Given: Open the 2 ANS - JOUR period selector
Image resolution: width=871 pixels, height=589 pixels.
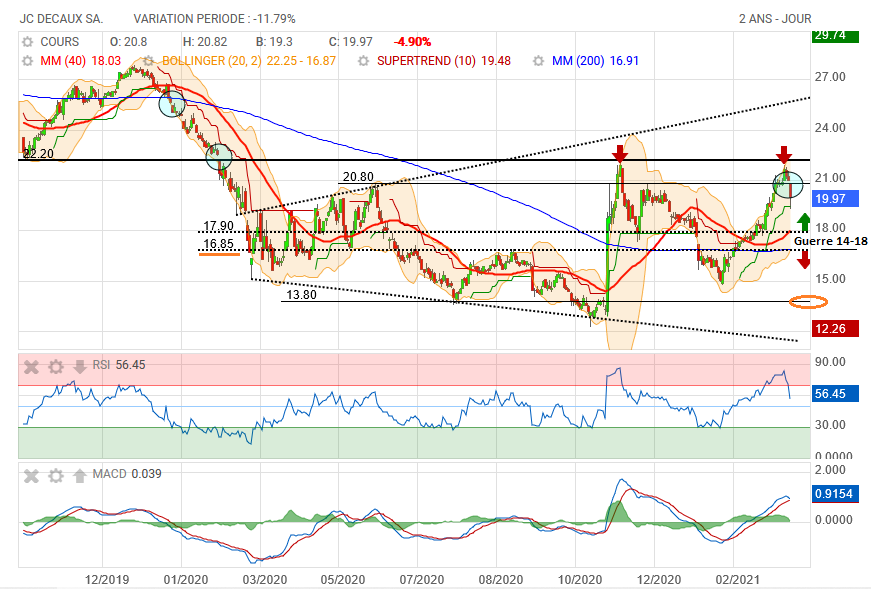Looking at the screenshot, I should pyautogui.click(x=774, y=19).
